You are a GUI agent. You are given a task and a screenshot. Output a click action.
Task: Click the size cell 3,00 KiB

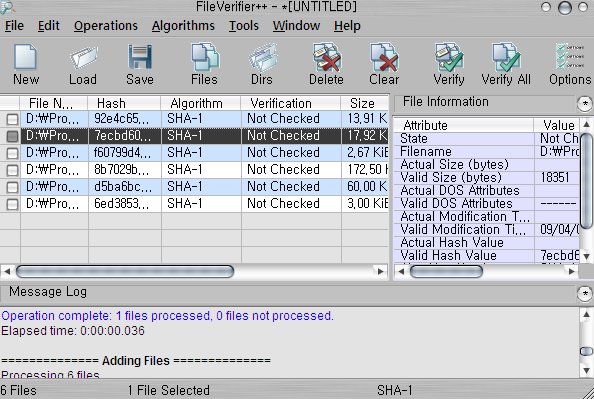pyautogui.click(x=365, y=203)
